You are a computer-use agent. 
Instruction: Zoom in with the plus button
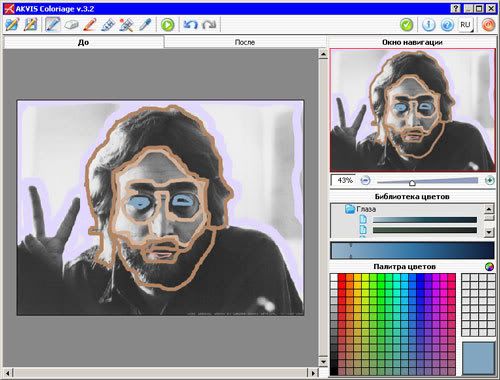coord(489,180)
